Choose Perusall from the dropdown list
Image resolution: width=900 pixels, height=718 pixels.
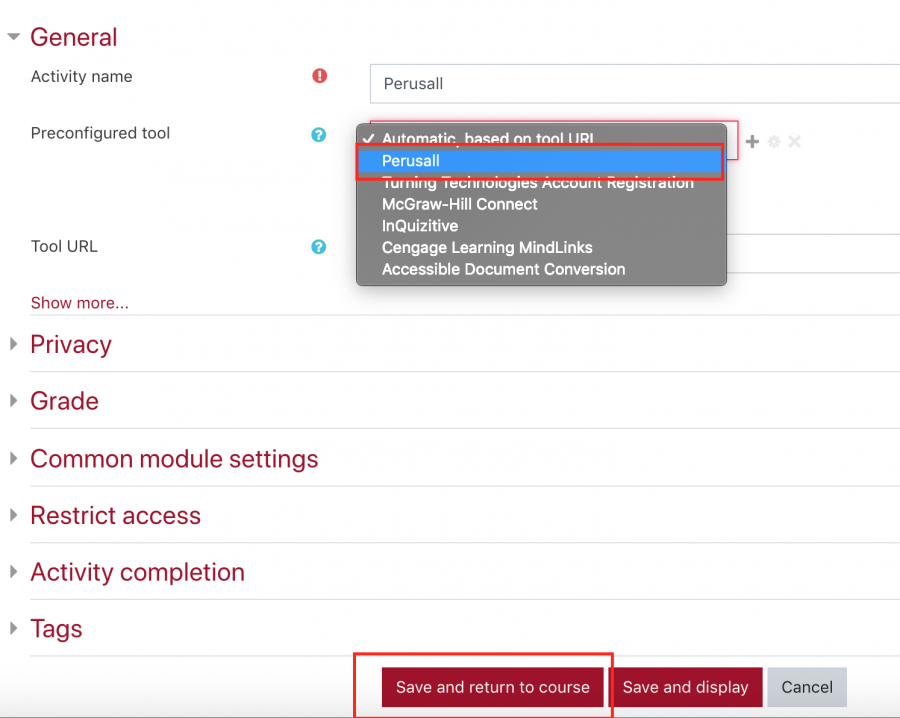click(x=541, y=161)
